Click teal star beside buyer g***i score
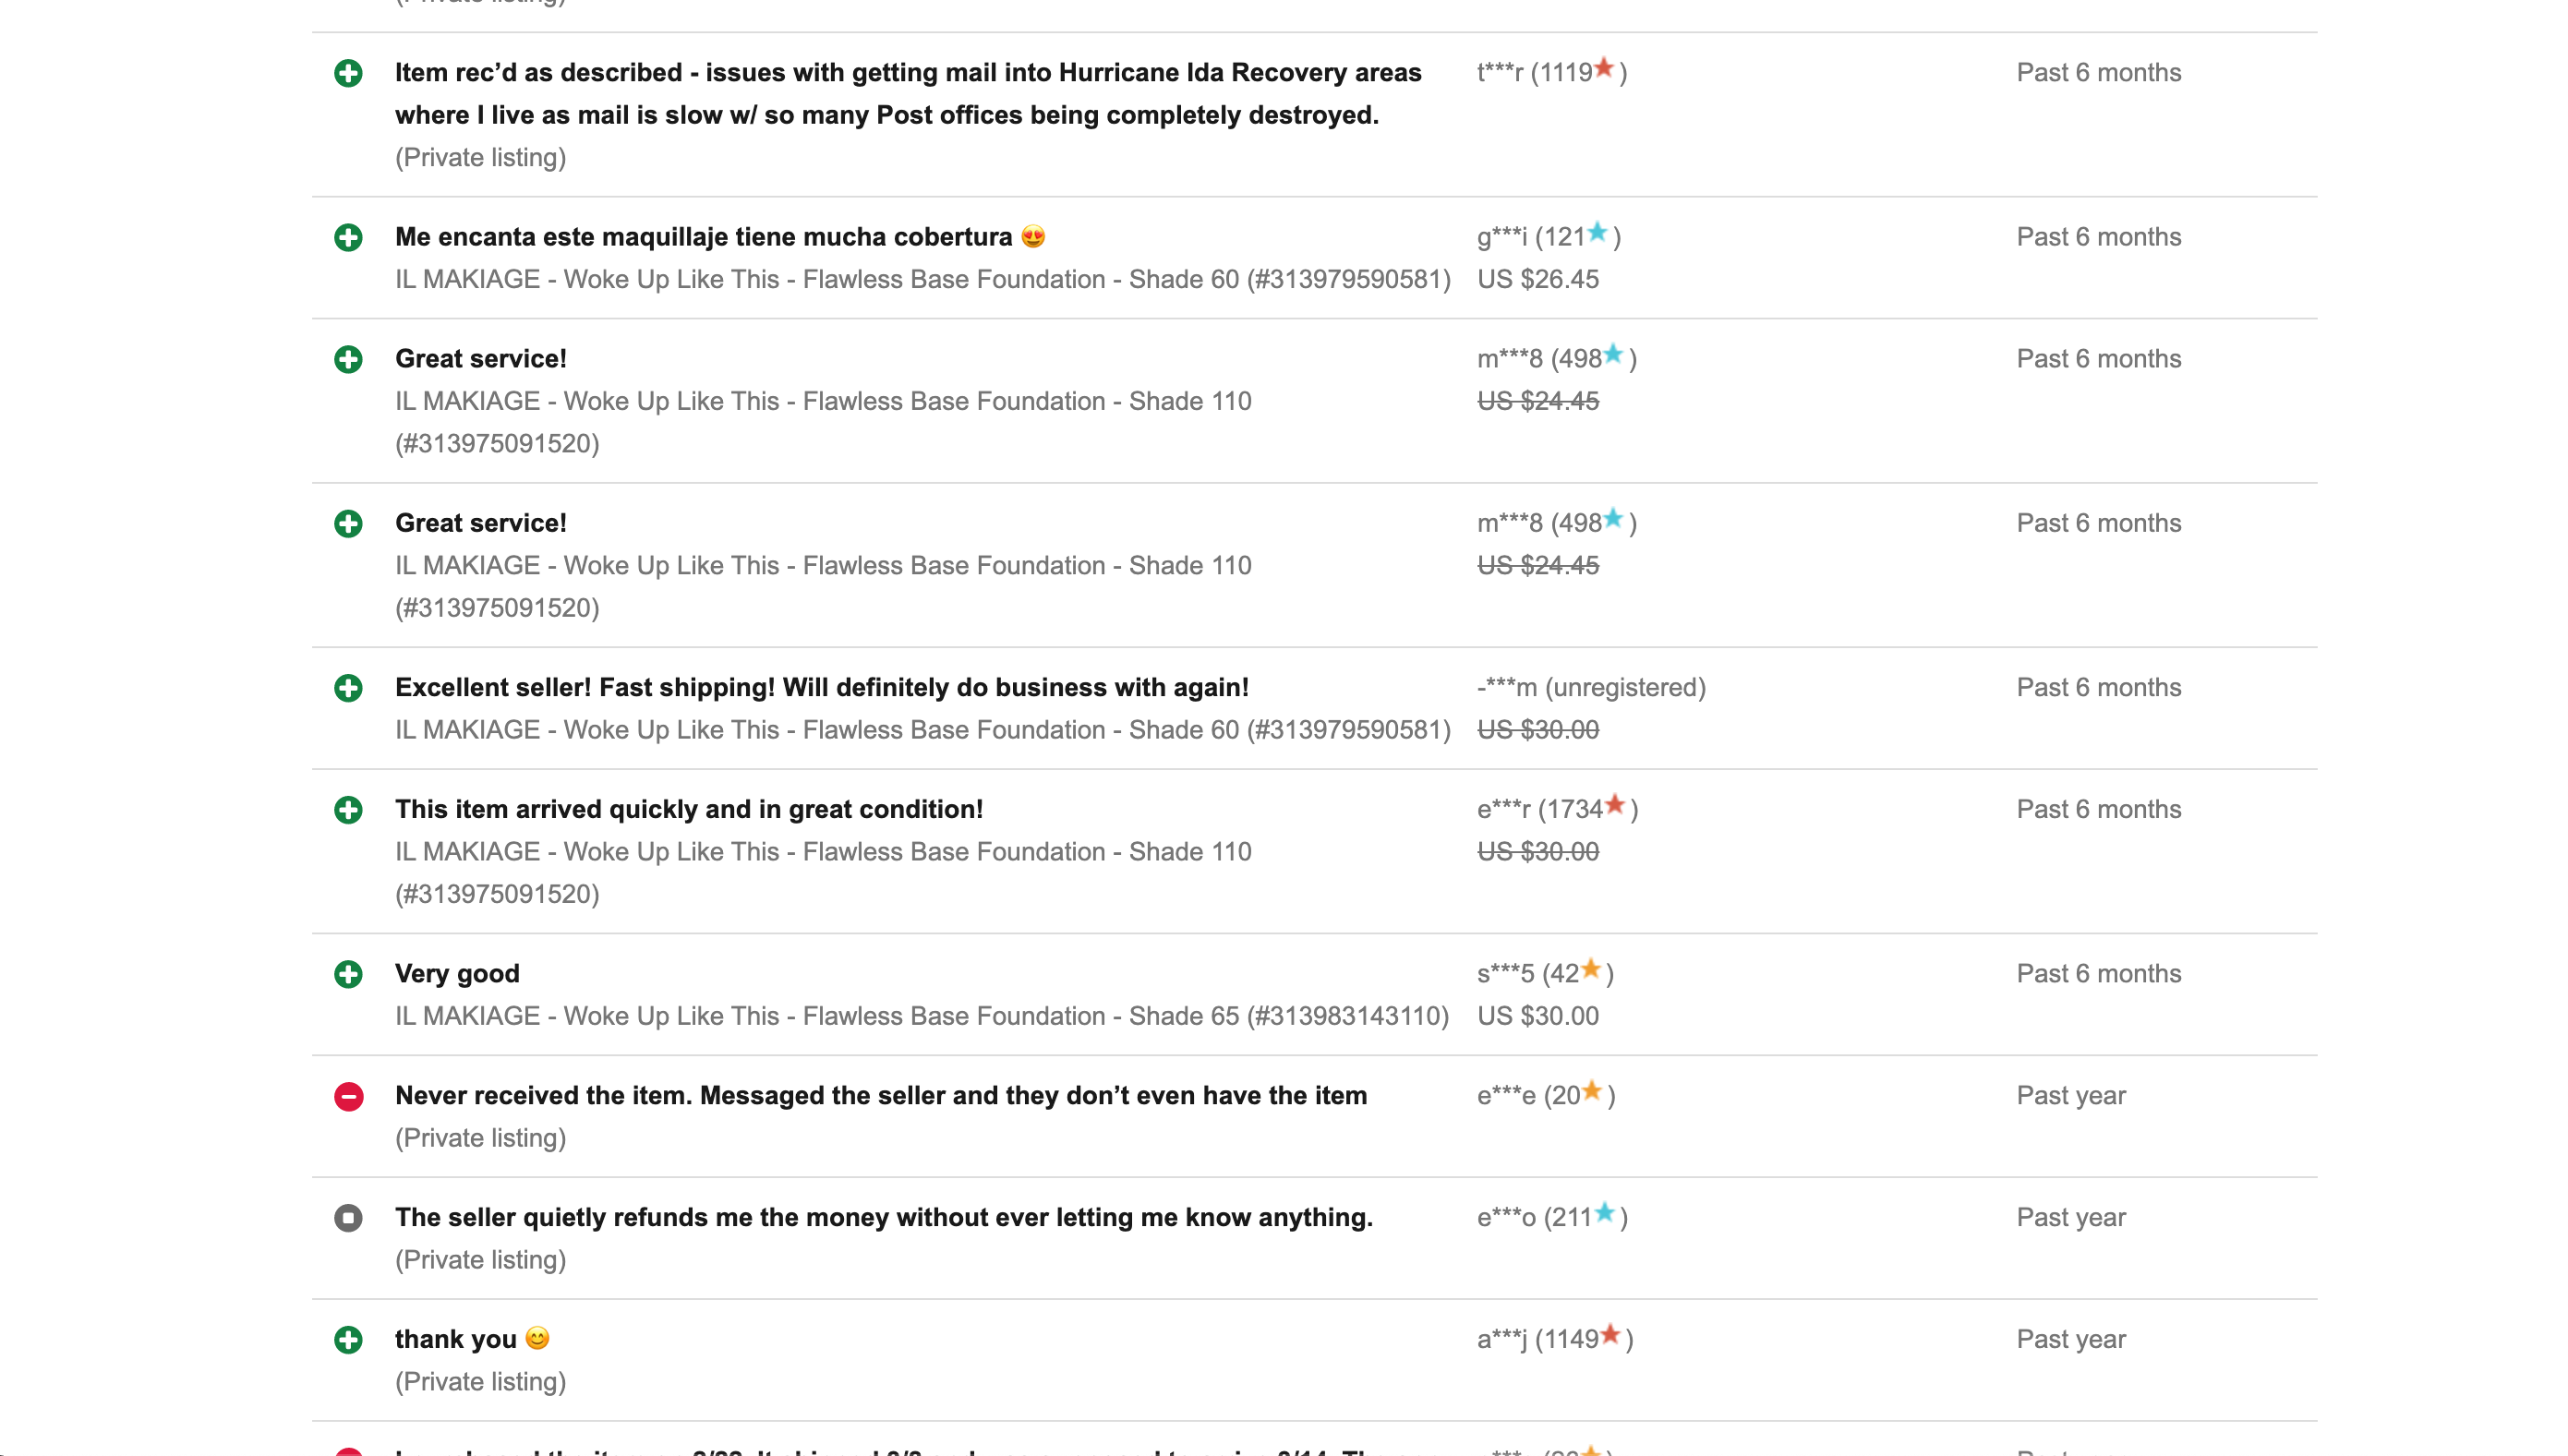The width and height of the screenshot is (2568, 1456). pyautogui.click(x=1597, y=232)
